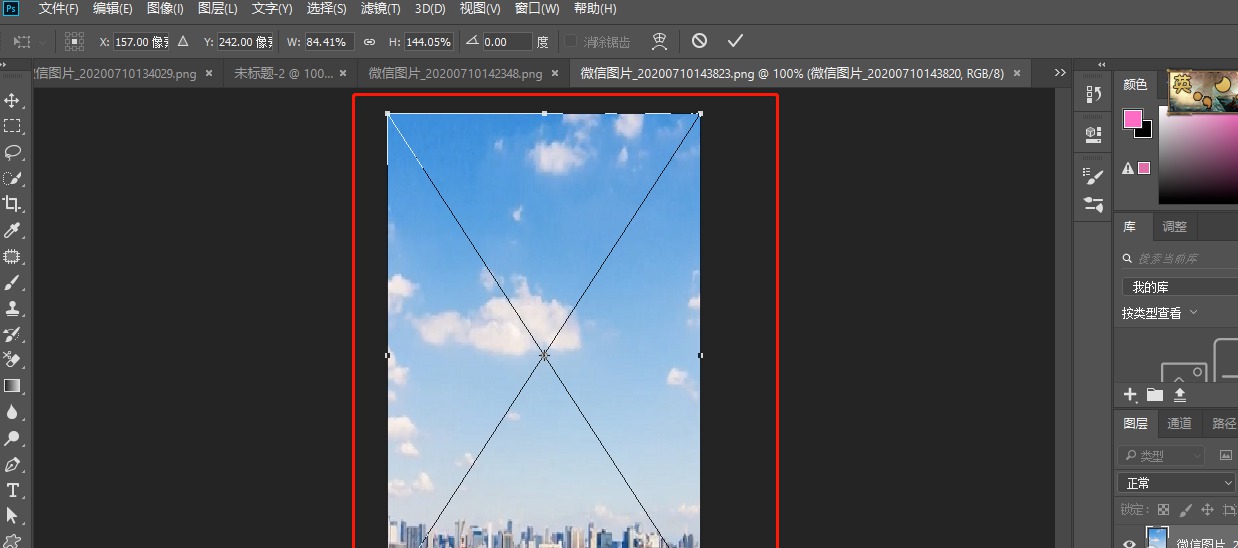The height and width of the screenshot is (548, 1238).
Task: Cancel the transform in options bar
Action: (x=699, y=41)
